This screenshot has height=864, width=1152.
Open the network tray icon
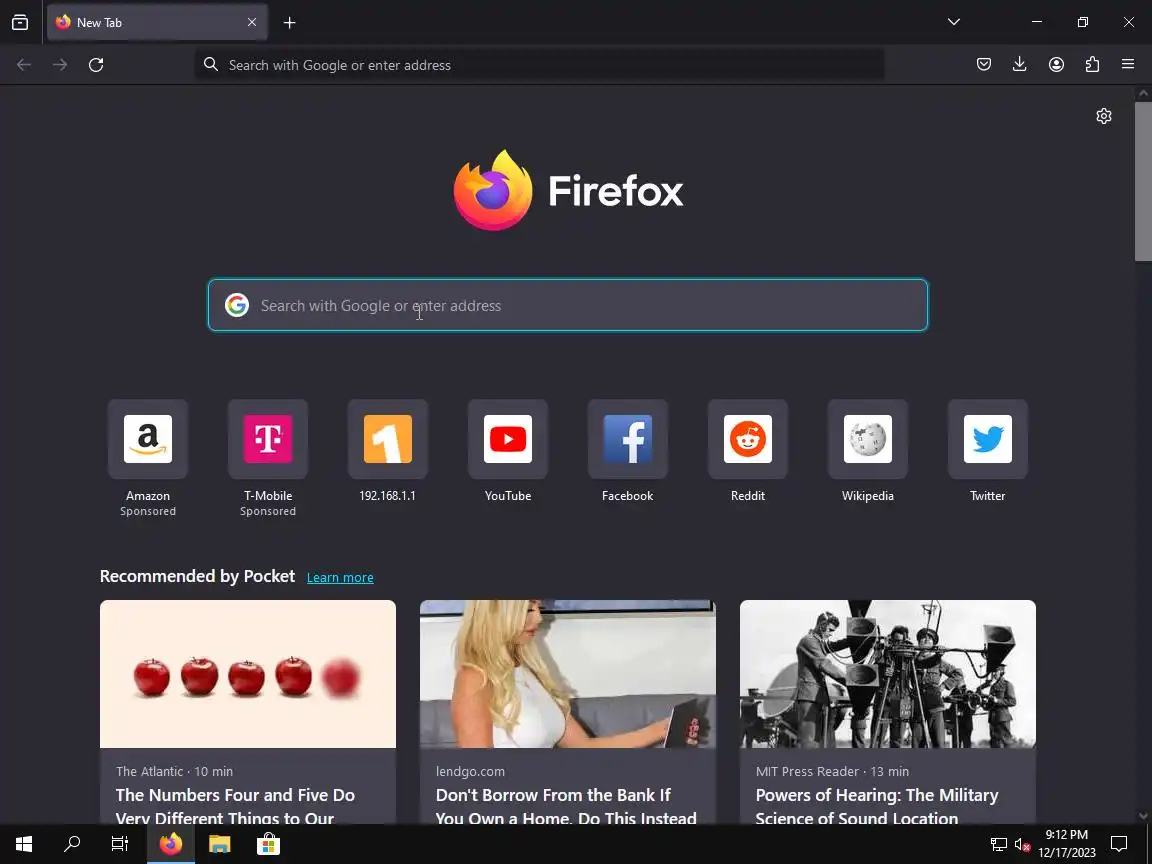point(998,845)
